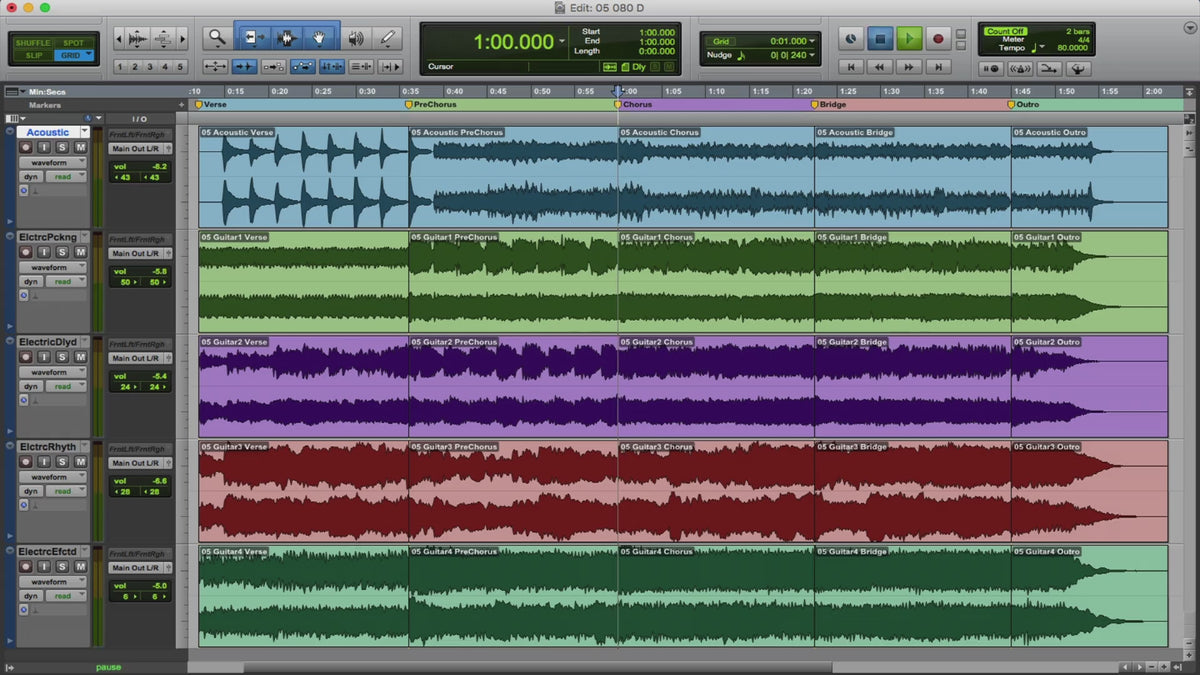Solo the ElctrcPckng track

(x=62, y=252)
